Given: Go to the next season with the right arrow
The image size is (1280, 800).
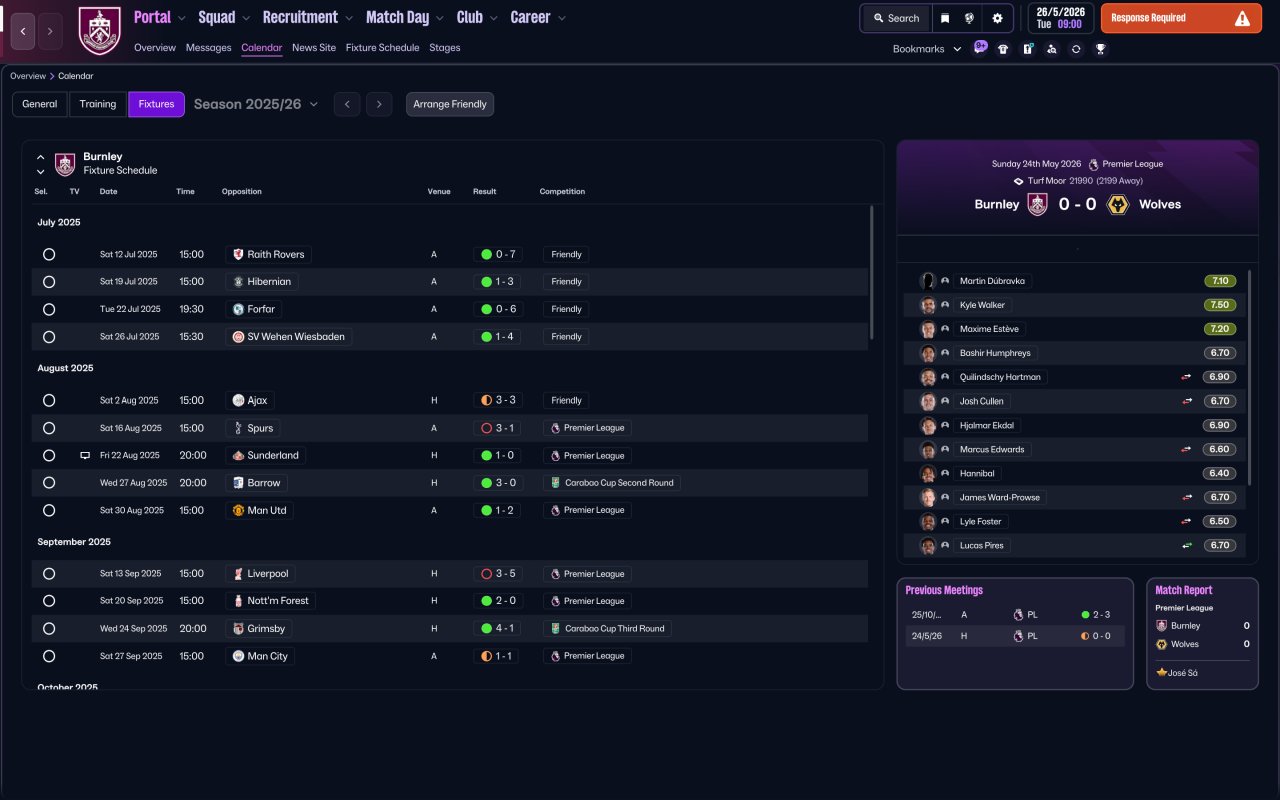Looking at the screenshot, I should click(378, 104).
